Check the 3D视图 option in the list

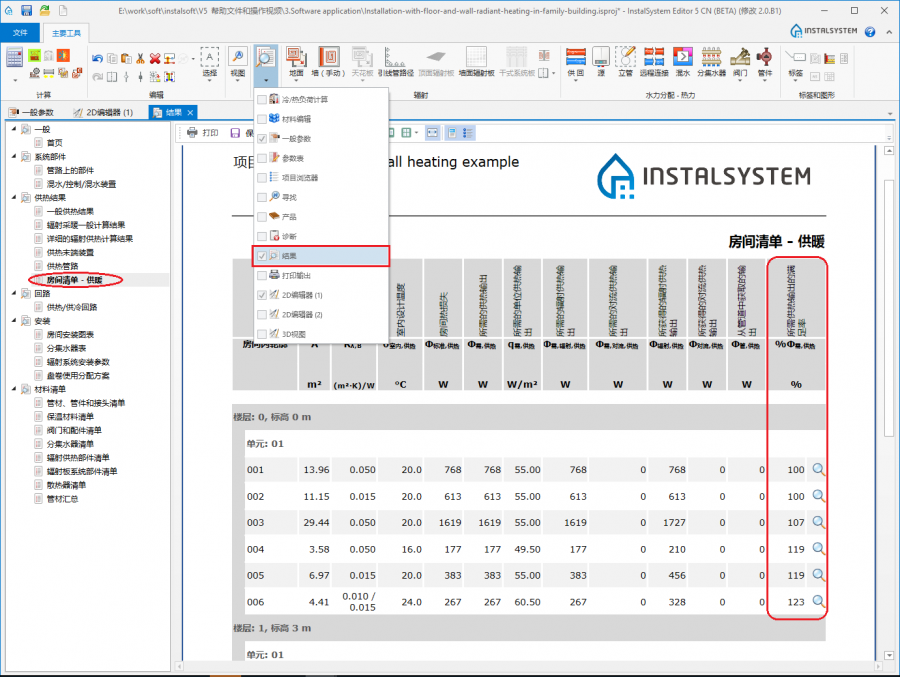262,333
